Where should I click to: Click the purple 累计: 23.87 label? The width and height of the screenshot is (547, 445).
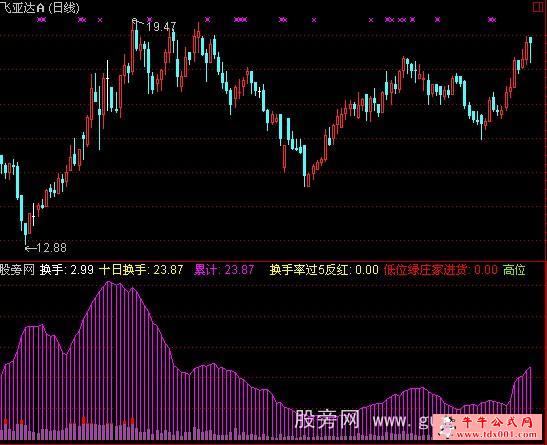pos(224,270)
